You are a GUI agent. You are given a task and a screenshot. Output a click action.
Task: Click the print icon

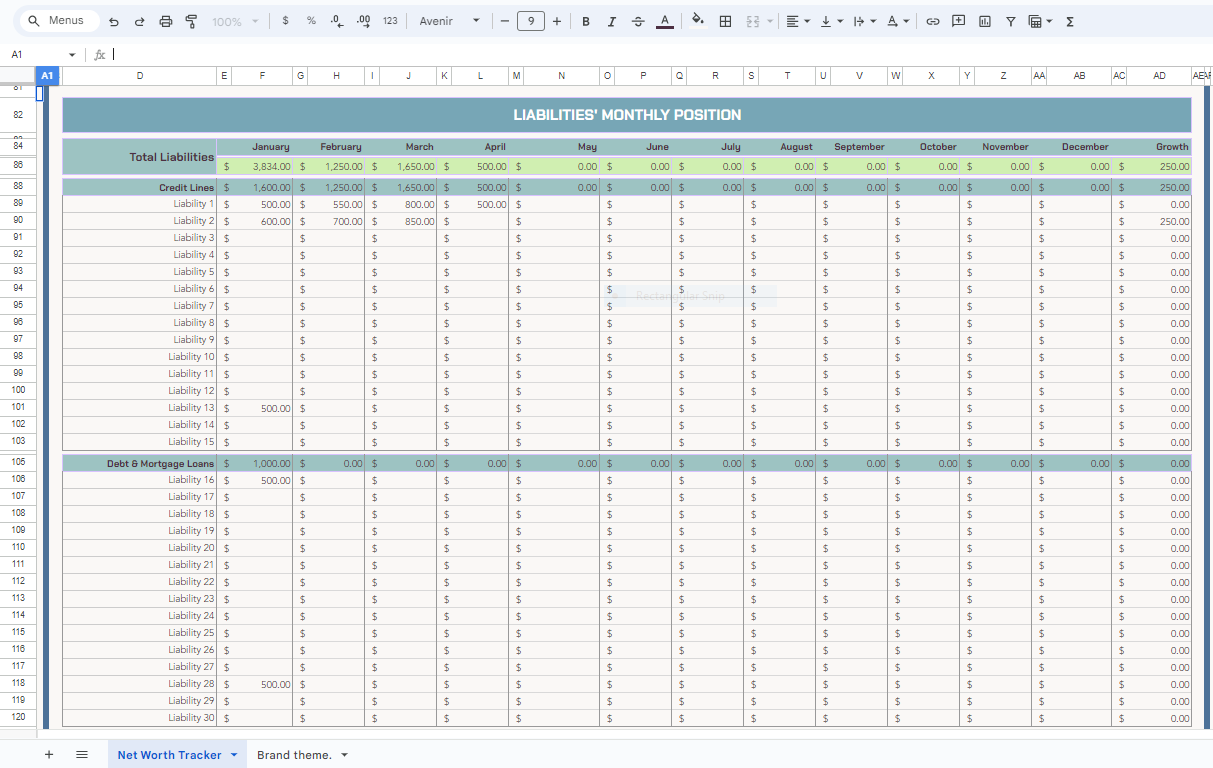tap(165, 20)
